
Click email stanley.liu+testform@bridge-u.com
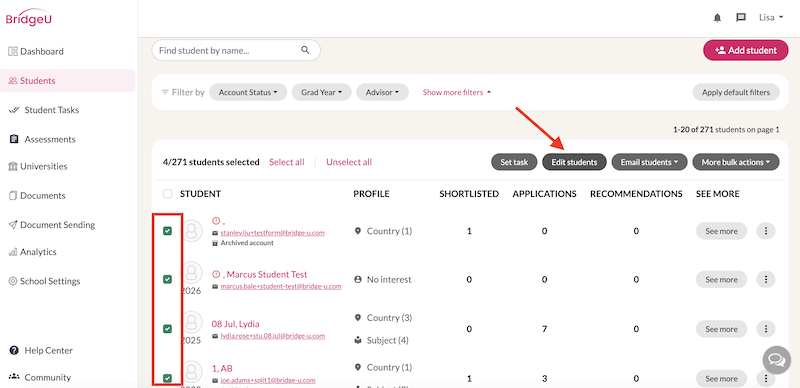point(272,233)
